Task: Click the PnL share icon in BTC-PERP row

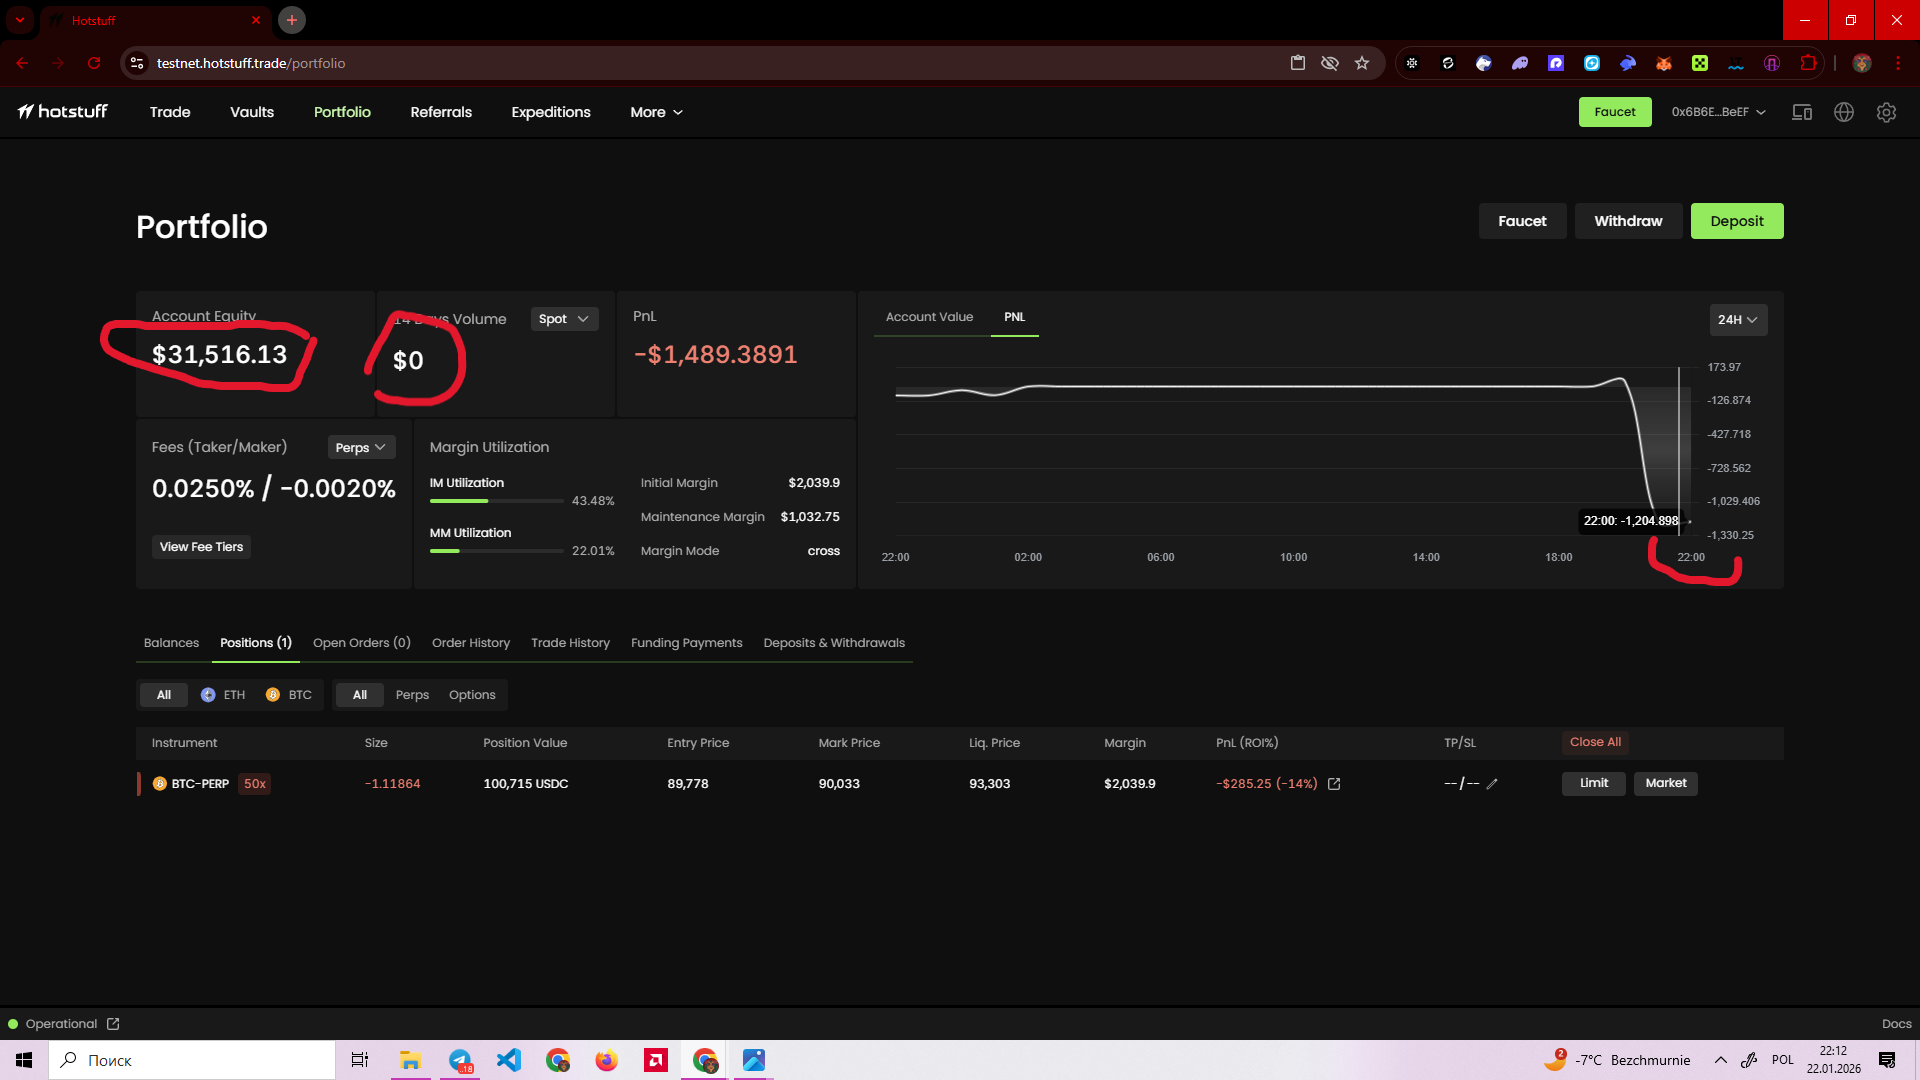Action: pos(1334,784)
